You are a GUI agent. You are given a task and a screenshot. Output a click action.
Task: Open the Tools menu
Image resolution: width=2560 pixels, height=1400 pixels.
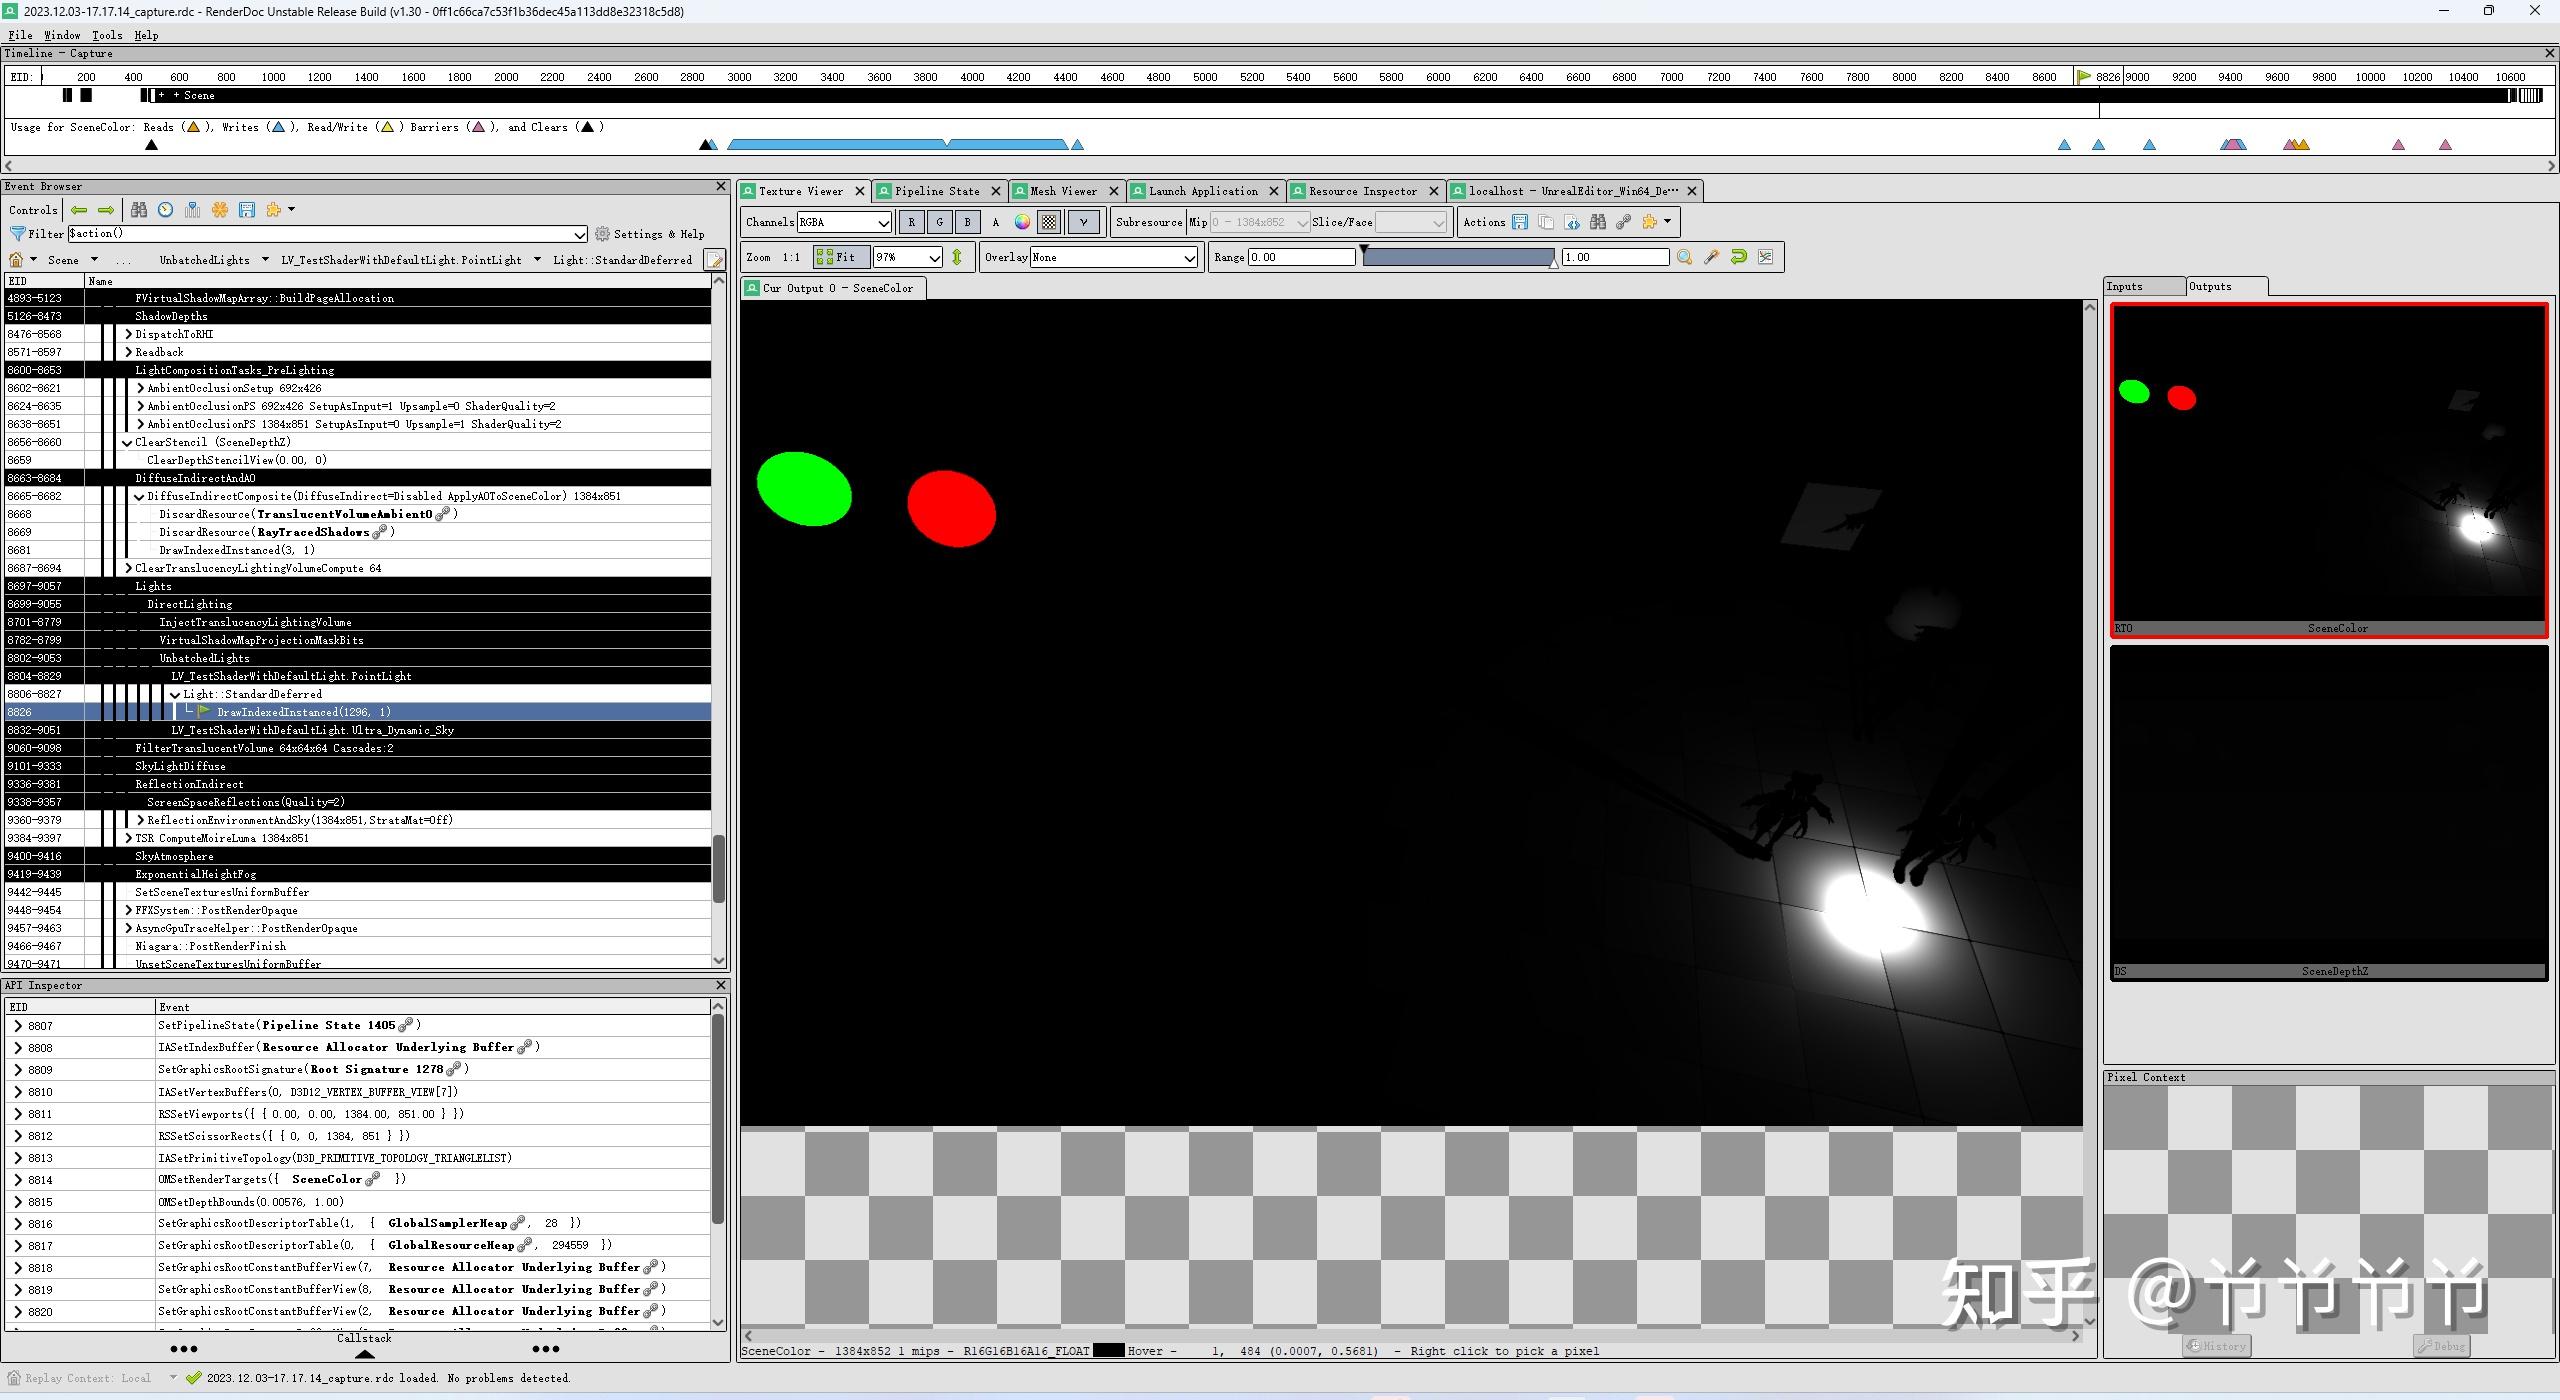pos(106,35)
